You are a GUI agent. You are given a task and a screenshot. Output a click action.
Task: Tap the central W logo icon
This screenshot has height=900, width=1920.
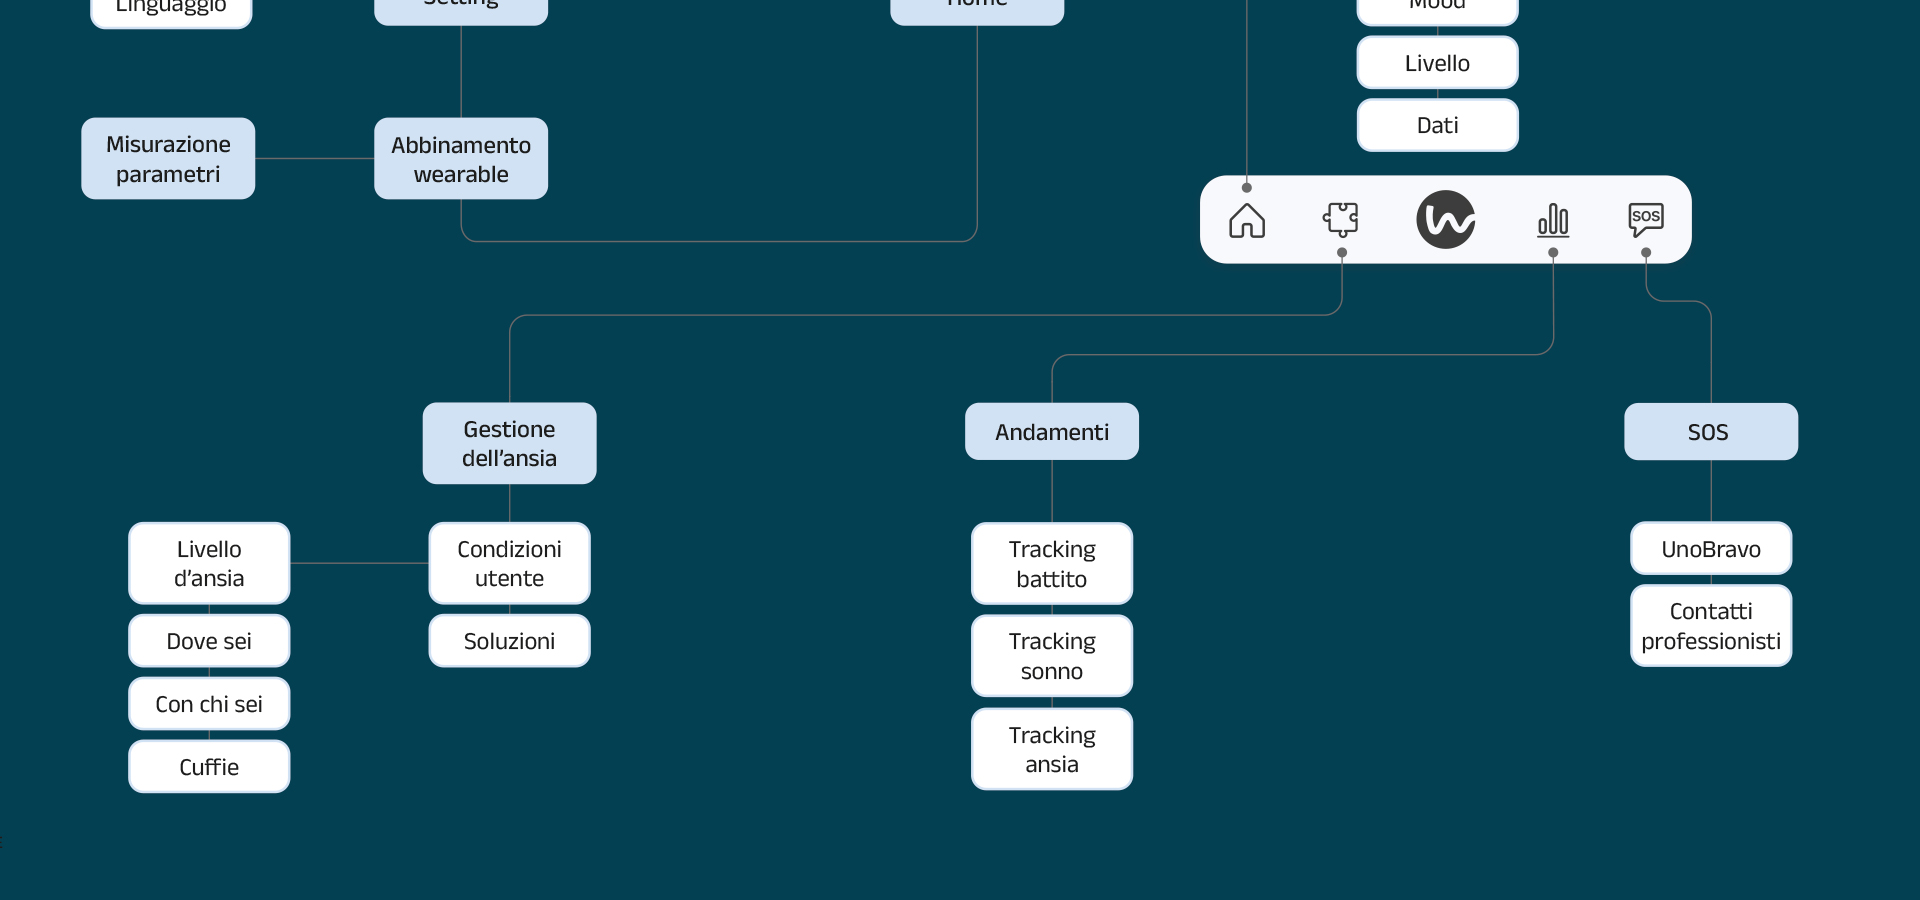(x=1445, y=220)
